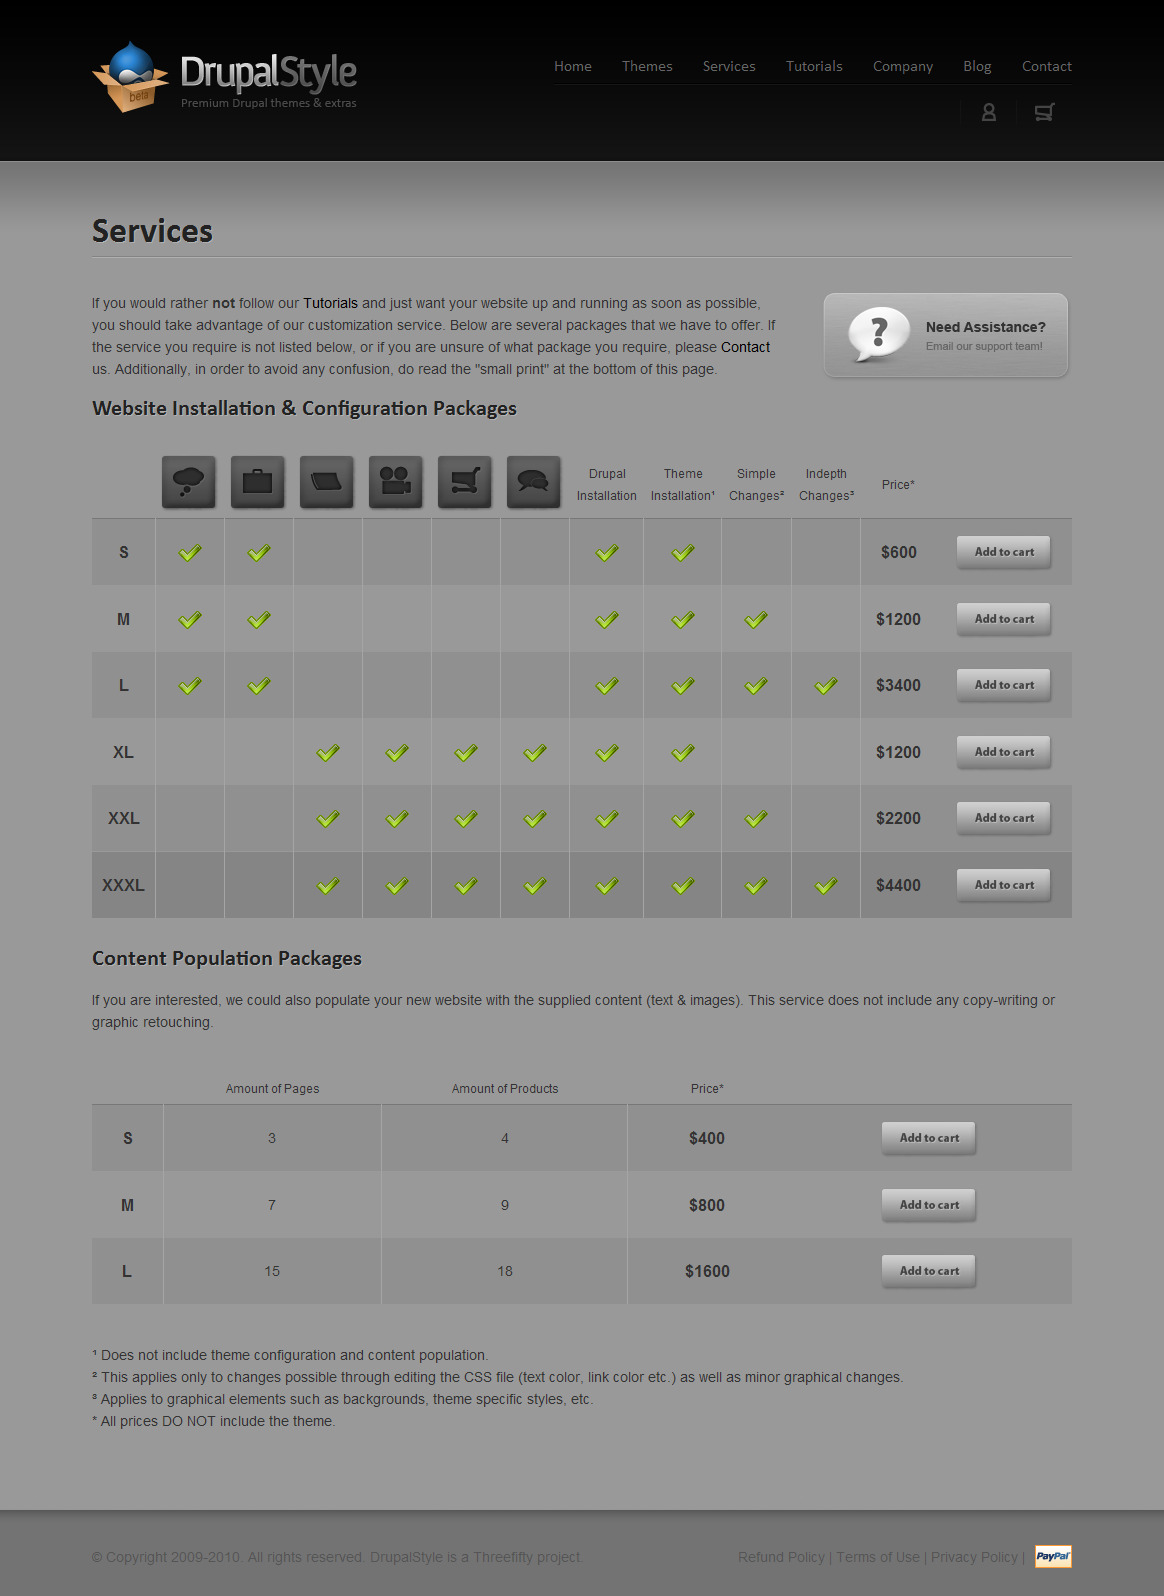Open the Privacy Policy footer link
The image size is (1164, 1596).
[974, 1557]
